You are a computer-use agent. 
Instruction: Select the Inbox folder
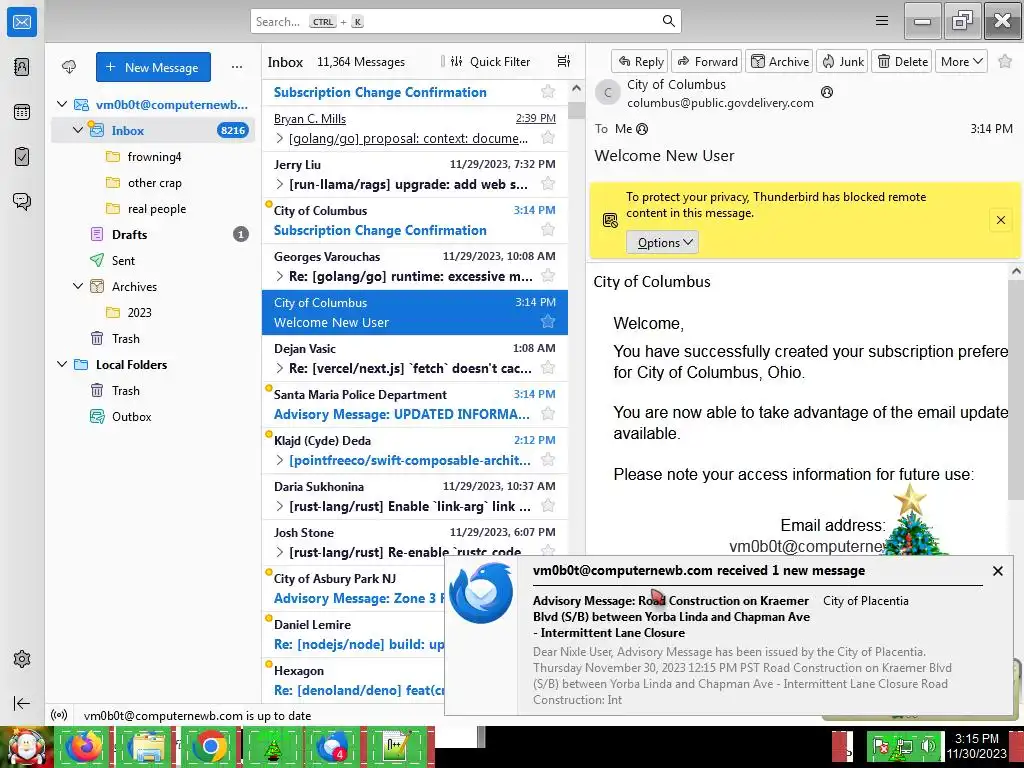click(153, 130)
